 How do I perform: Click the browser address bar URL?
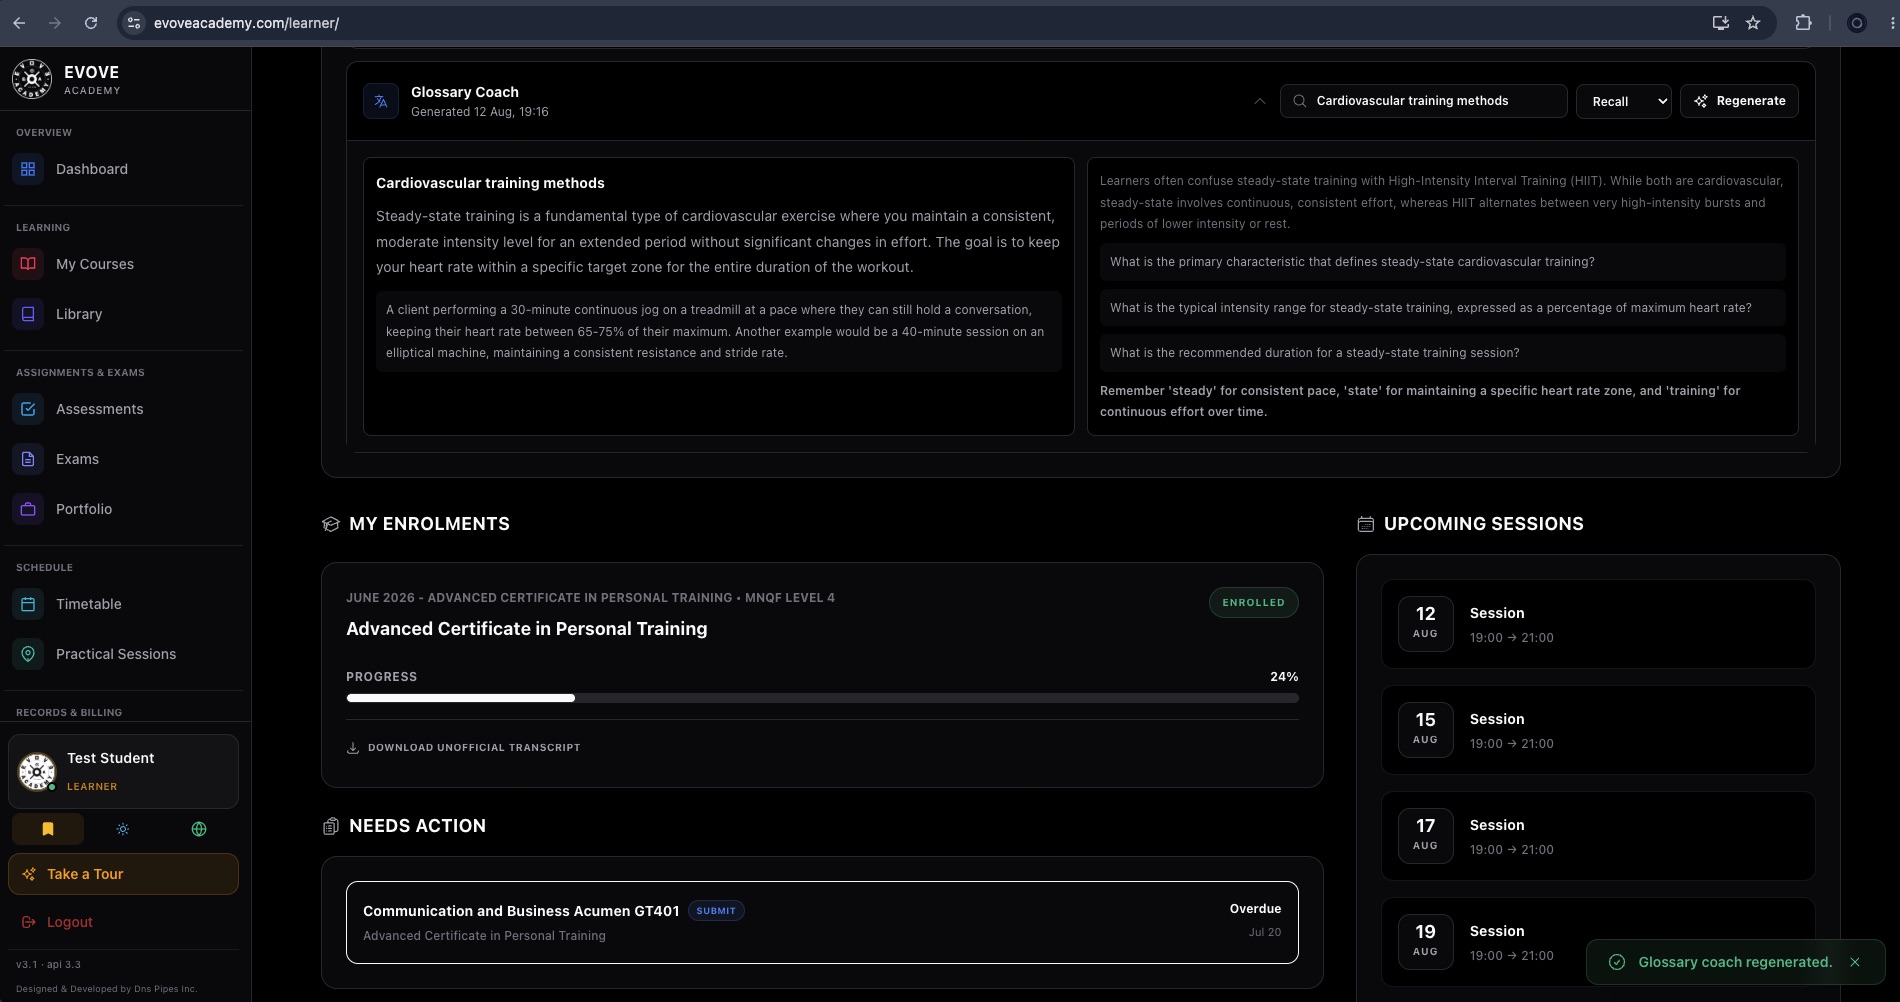(246, 23)
